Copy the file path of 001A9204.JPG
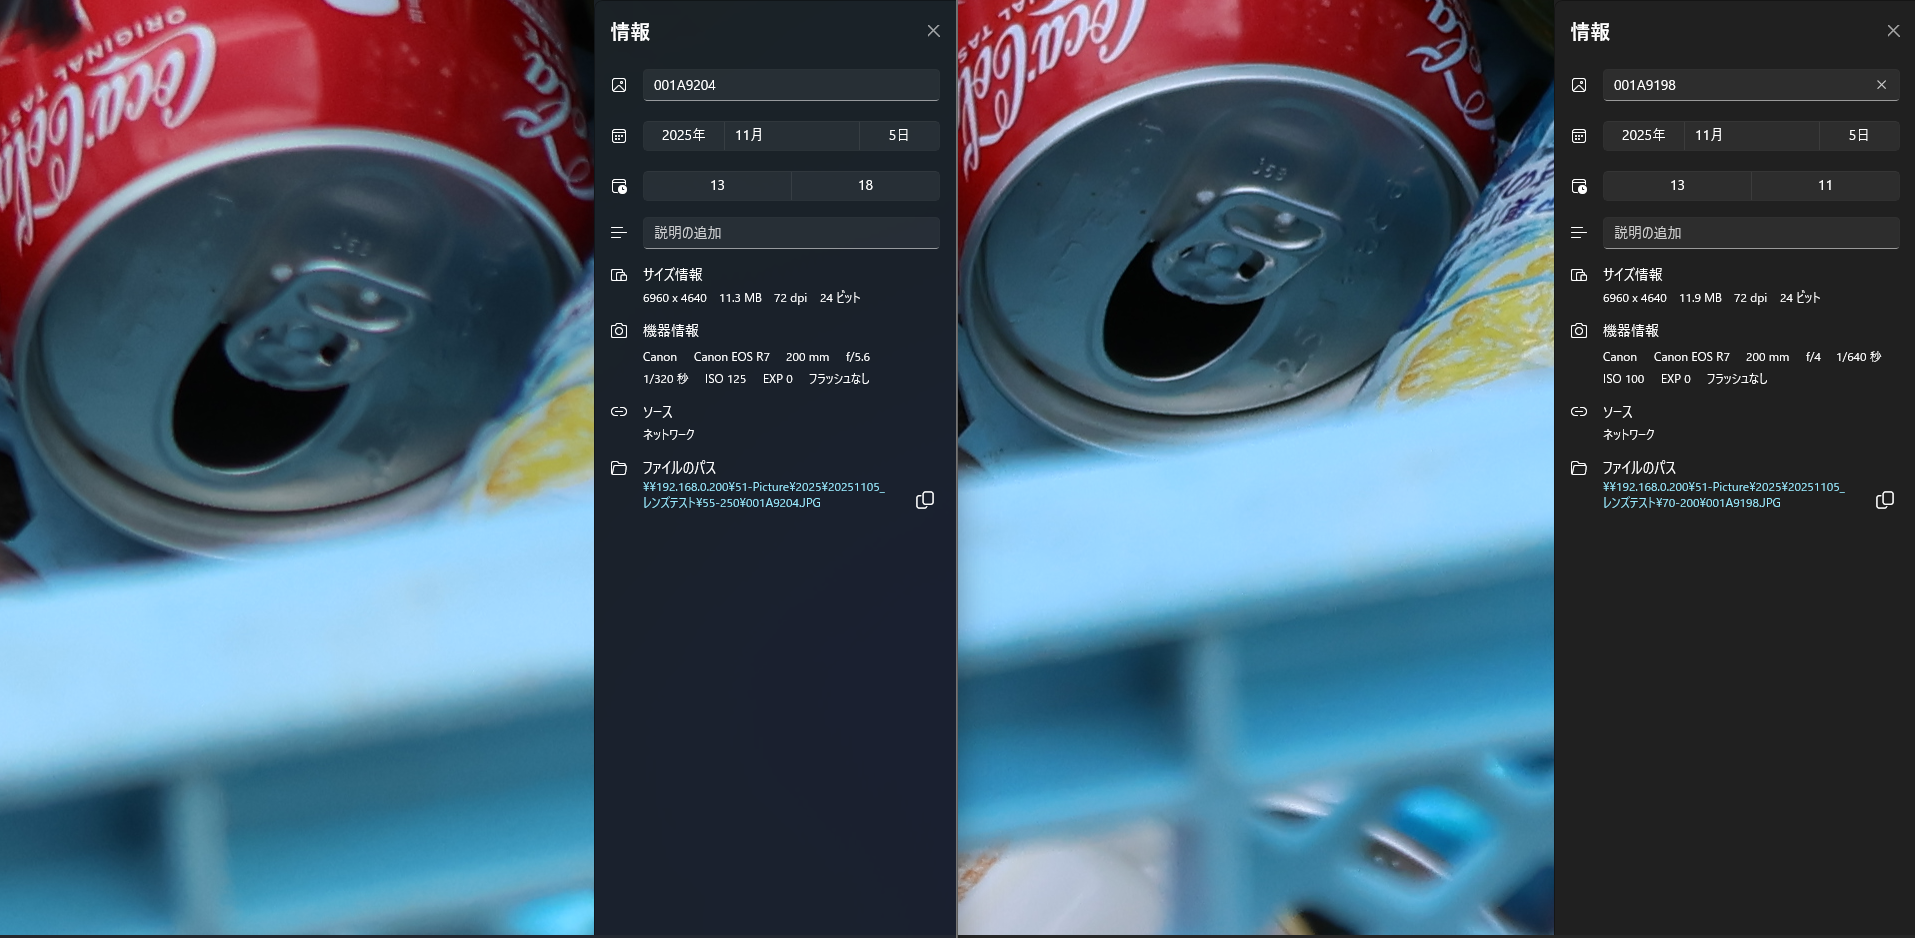 [x=925, y=500]
